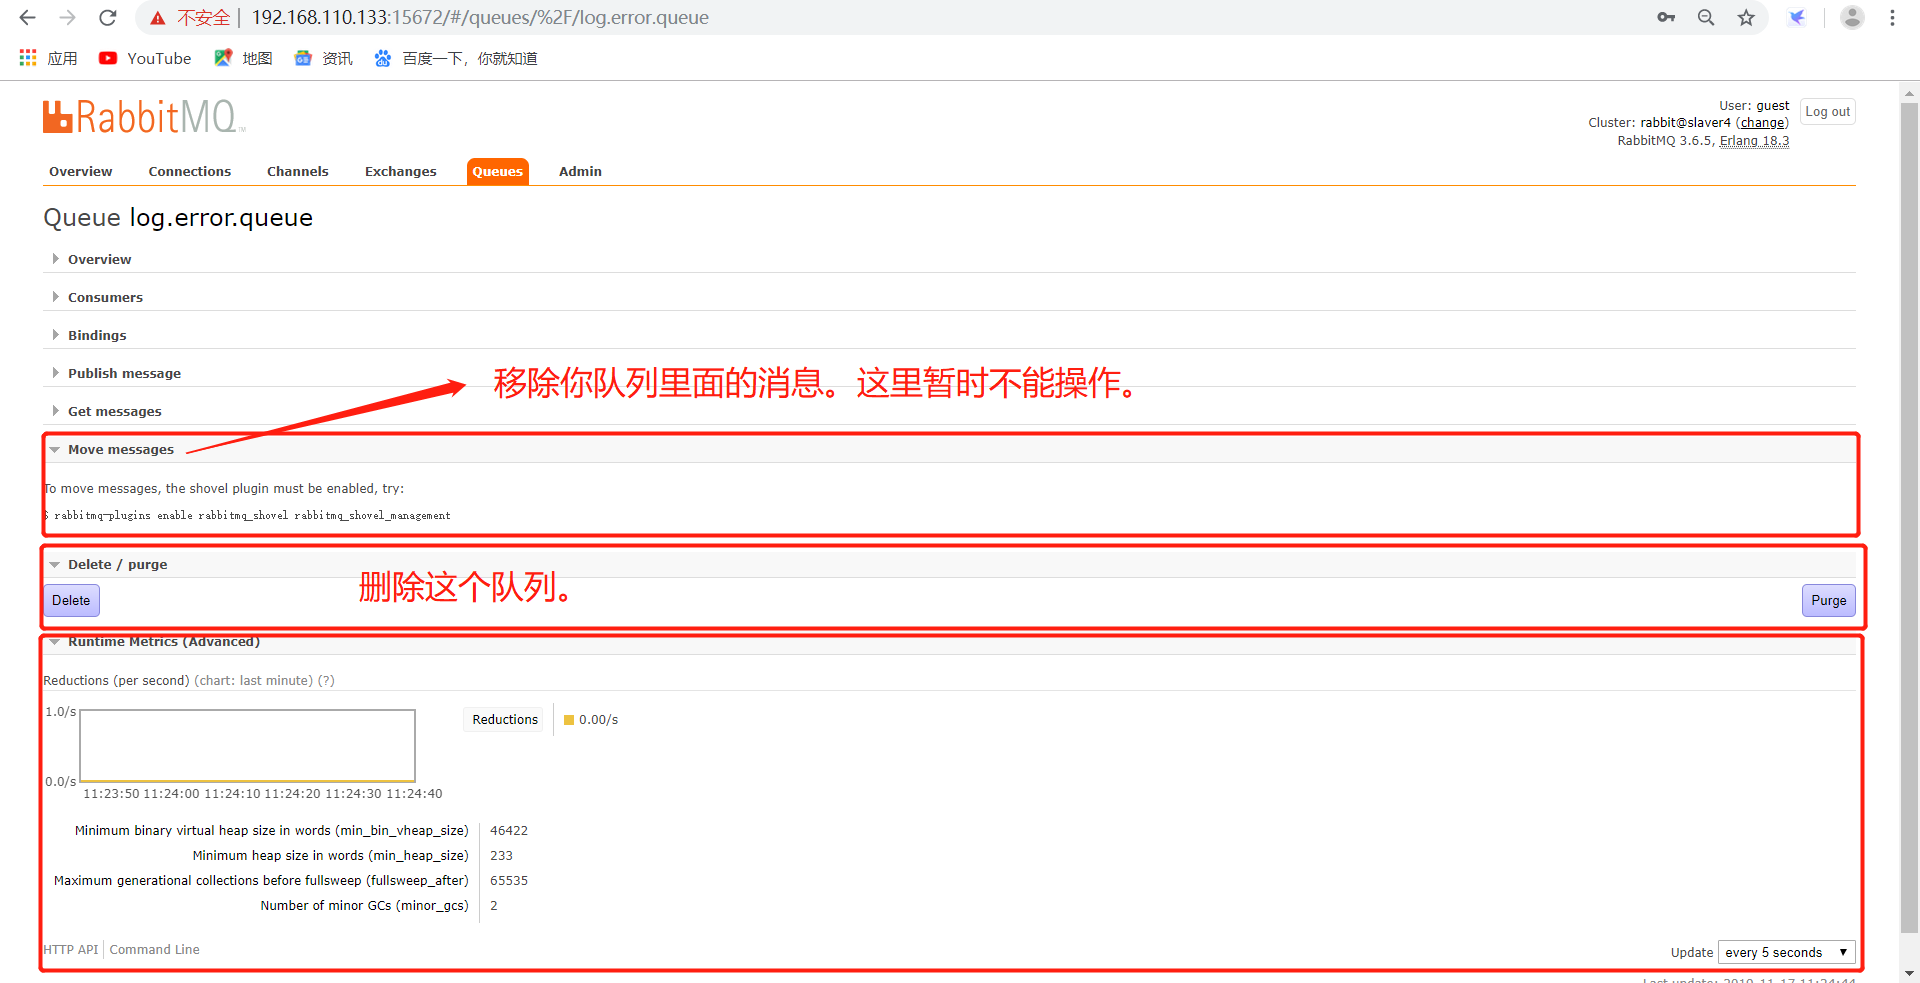Click the Log out button
Screen dimensions: 1920x983
(x=1827, y=111)
